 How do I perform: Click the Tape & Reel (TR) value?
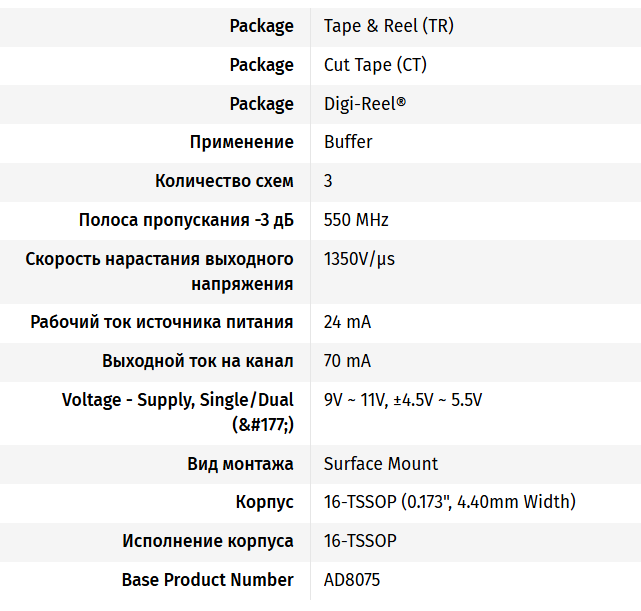click(x=388, y=26)
